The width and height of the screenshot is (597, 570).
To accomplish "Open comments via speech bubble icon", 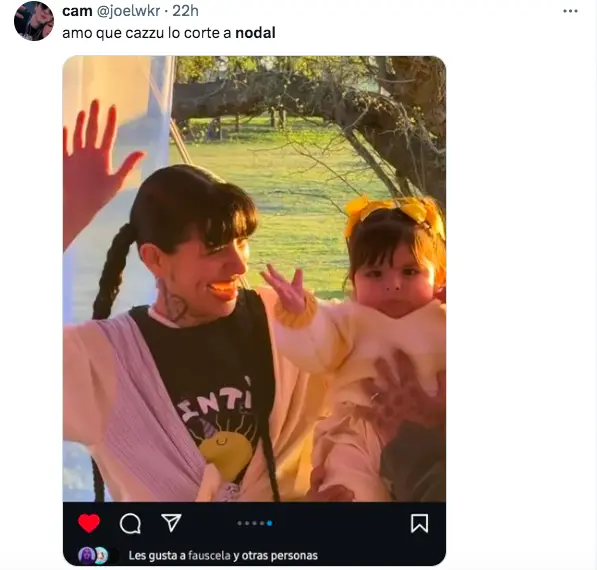I will (130, 524).
